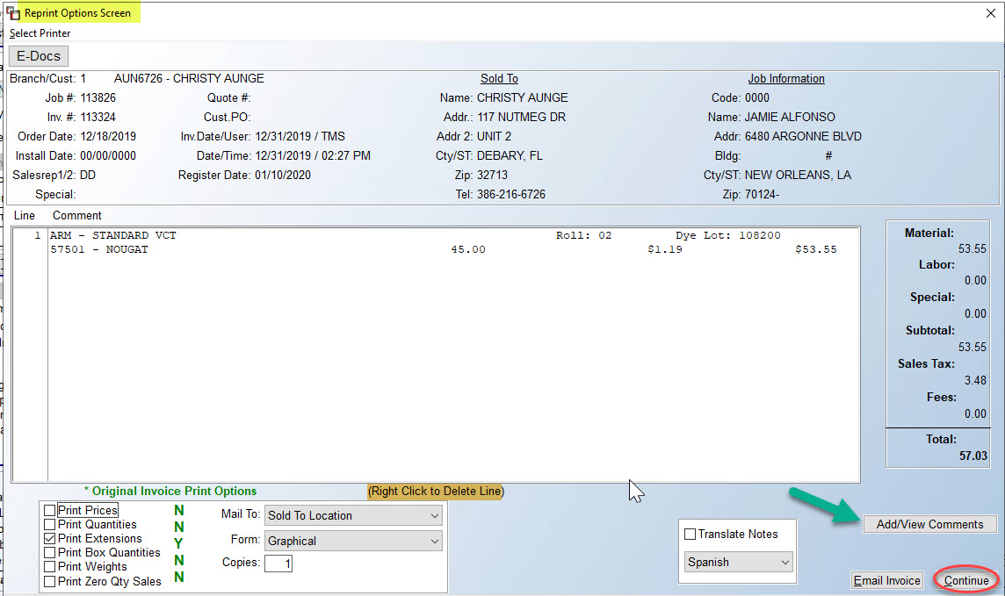Open the E-Docs button

[38, 56]
